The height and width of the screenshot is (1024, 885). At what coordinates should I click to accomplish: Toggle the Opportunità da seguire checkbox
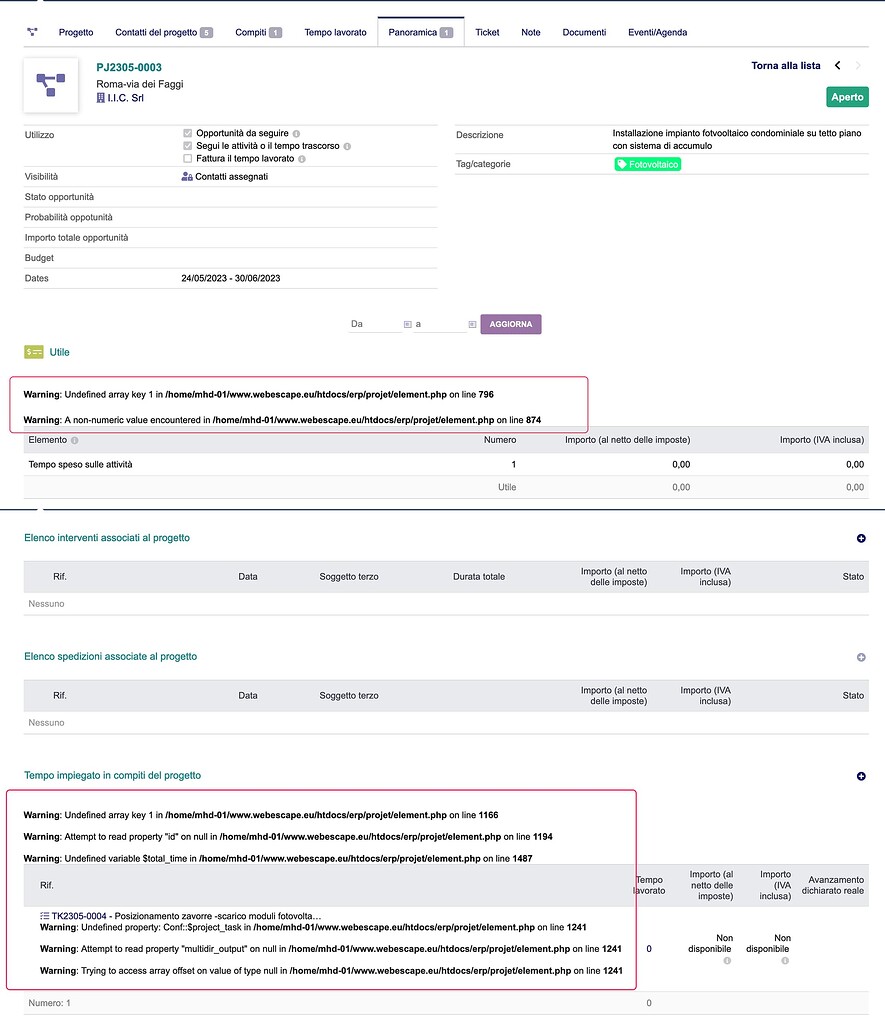coord(188,133)
